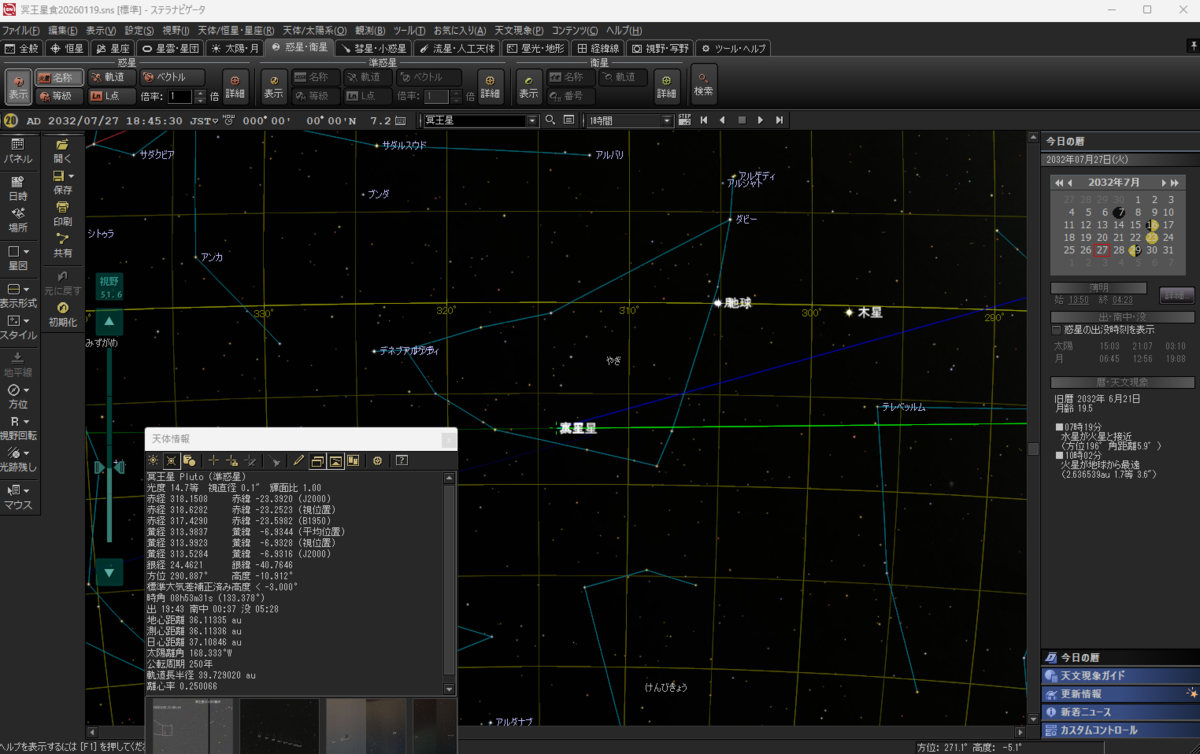Click the planet 倍率 magnification input field

click(180, 96)
